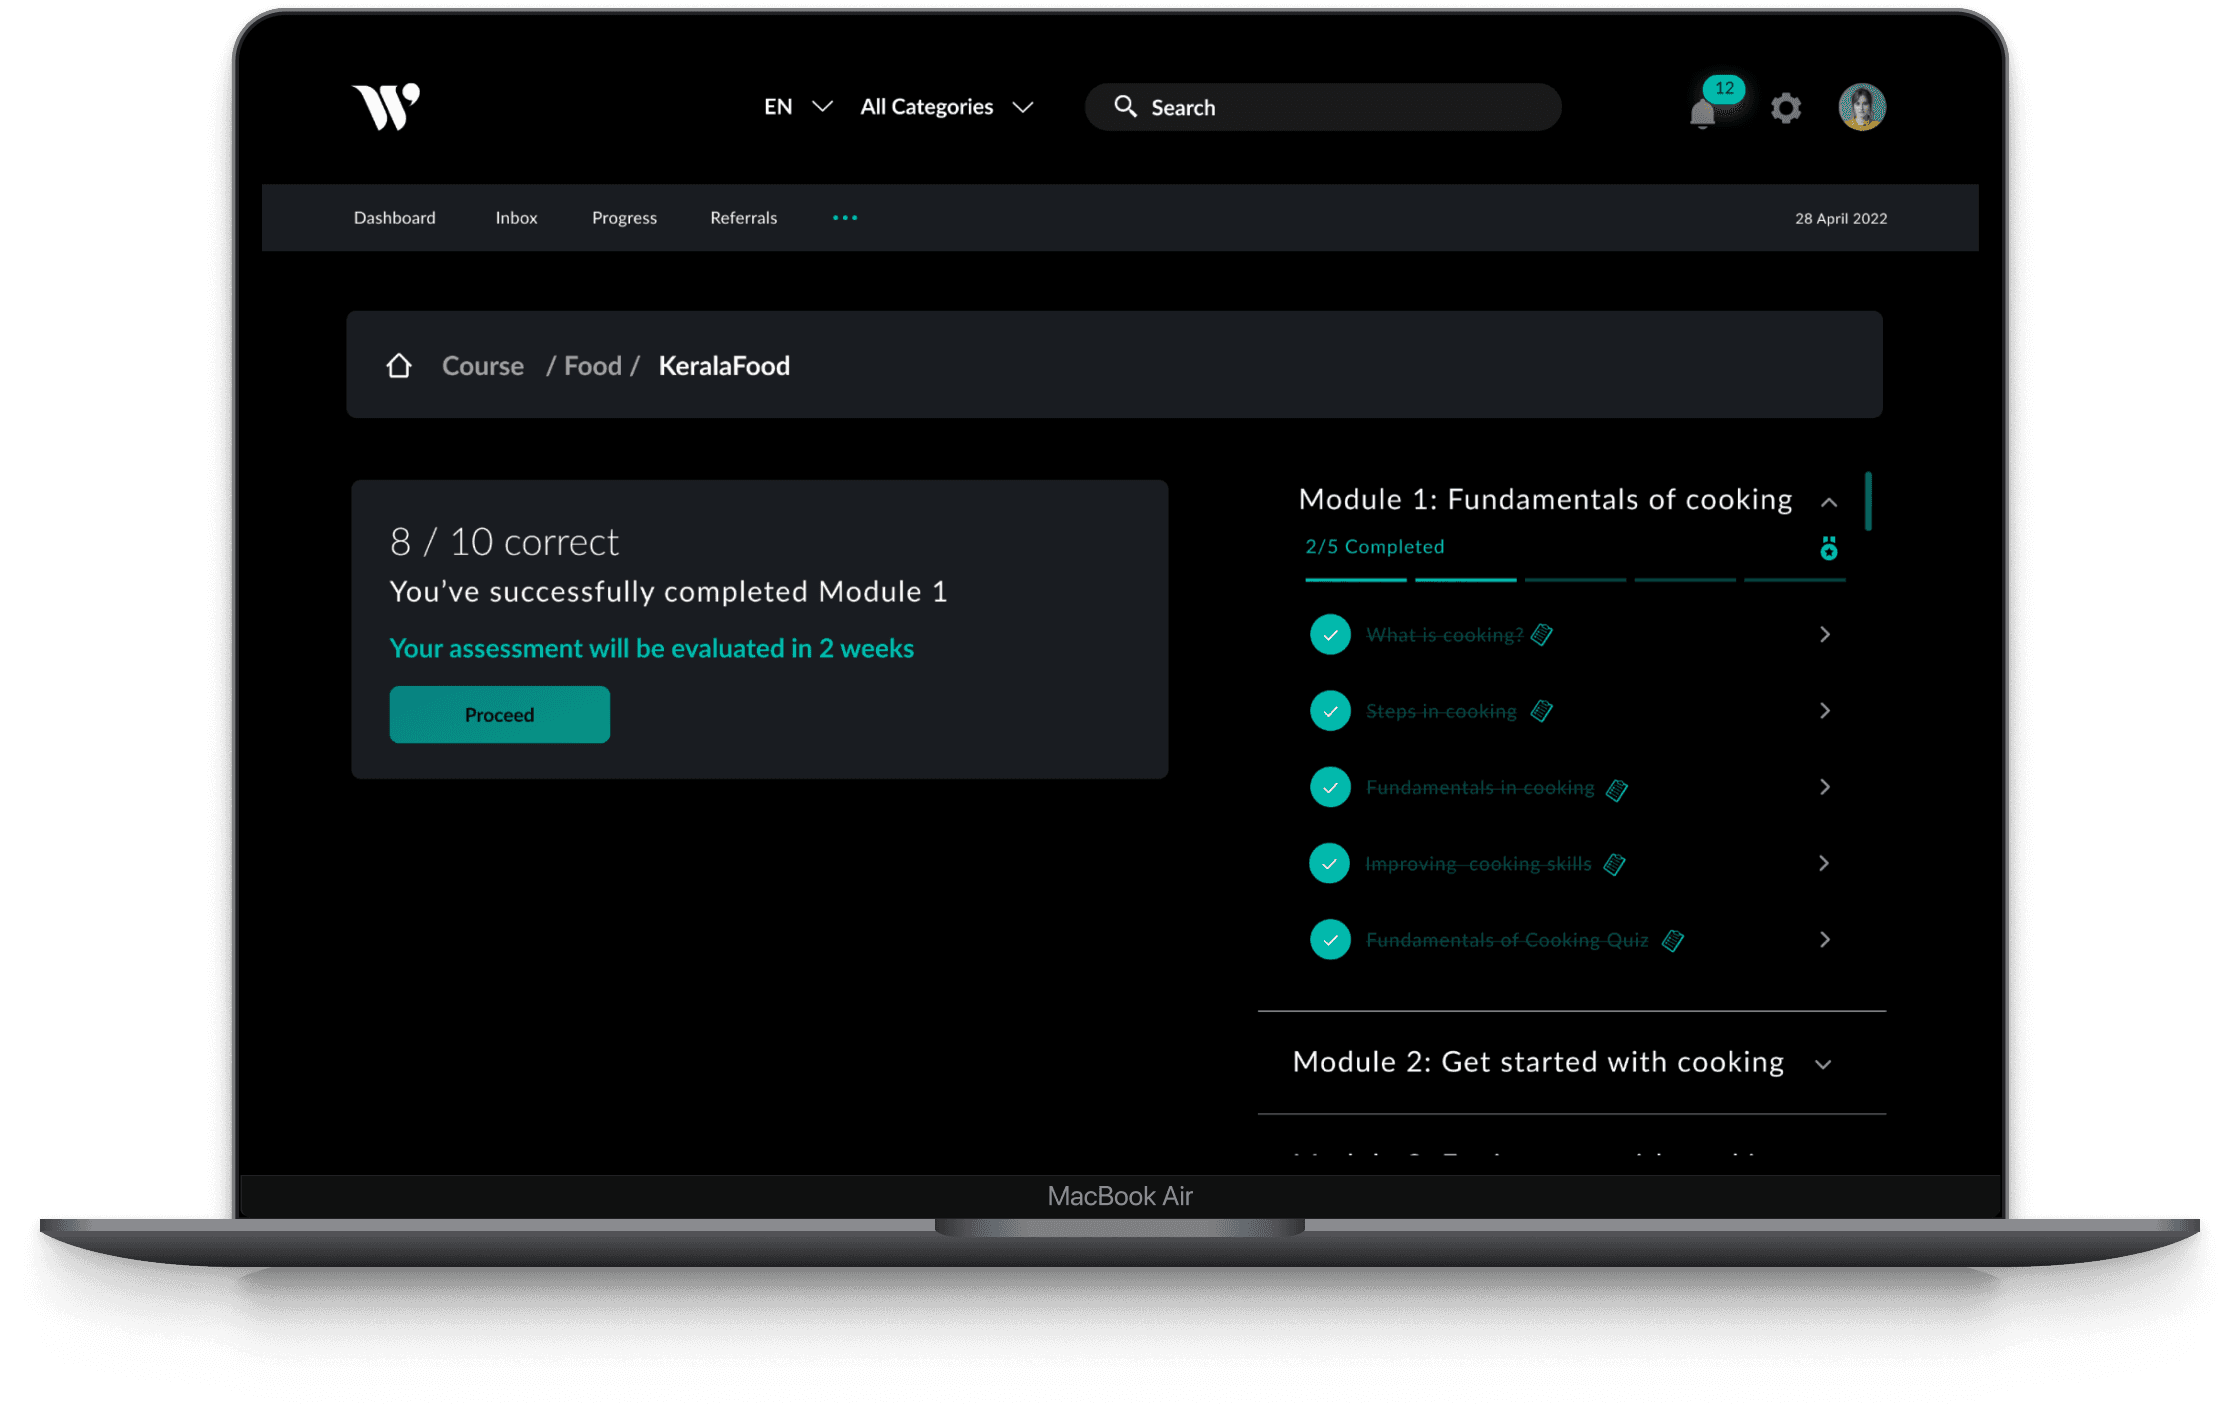Open the EN language dropdown
Screen dimensions: 2240x1426
[797, 107]
